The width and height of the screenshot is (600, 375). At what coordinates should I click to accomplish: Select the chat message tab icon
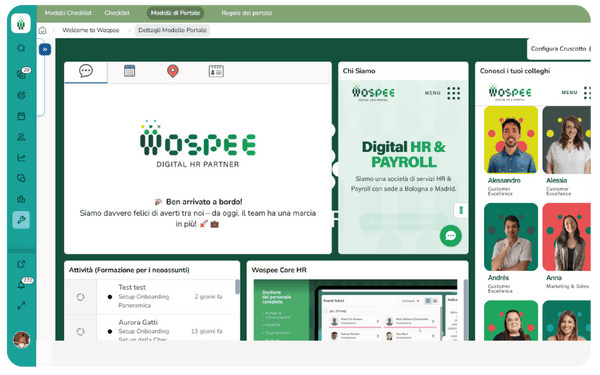tap(86, 71)
